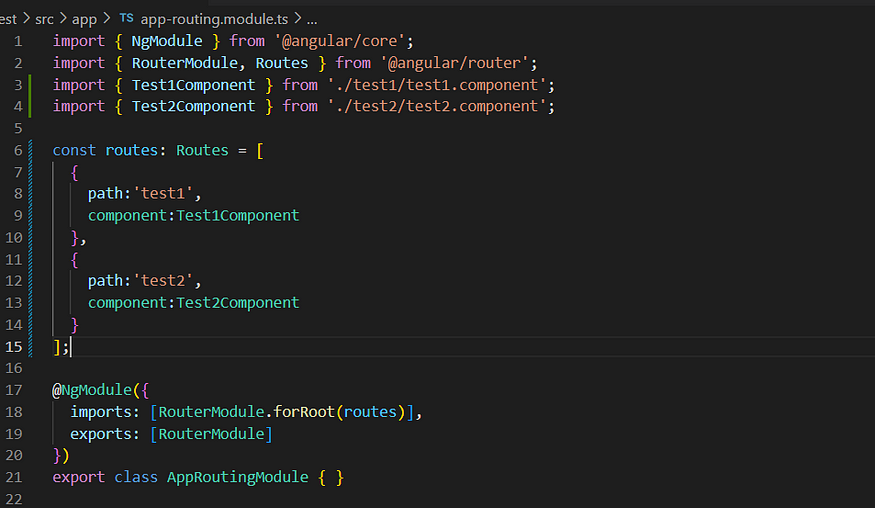This screenshot has width=875, height=508.
Task: Click the class keyword on line 21
Action: coord(136,478)
